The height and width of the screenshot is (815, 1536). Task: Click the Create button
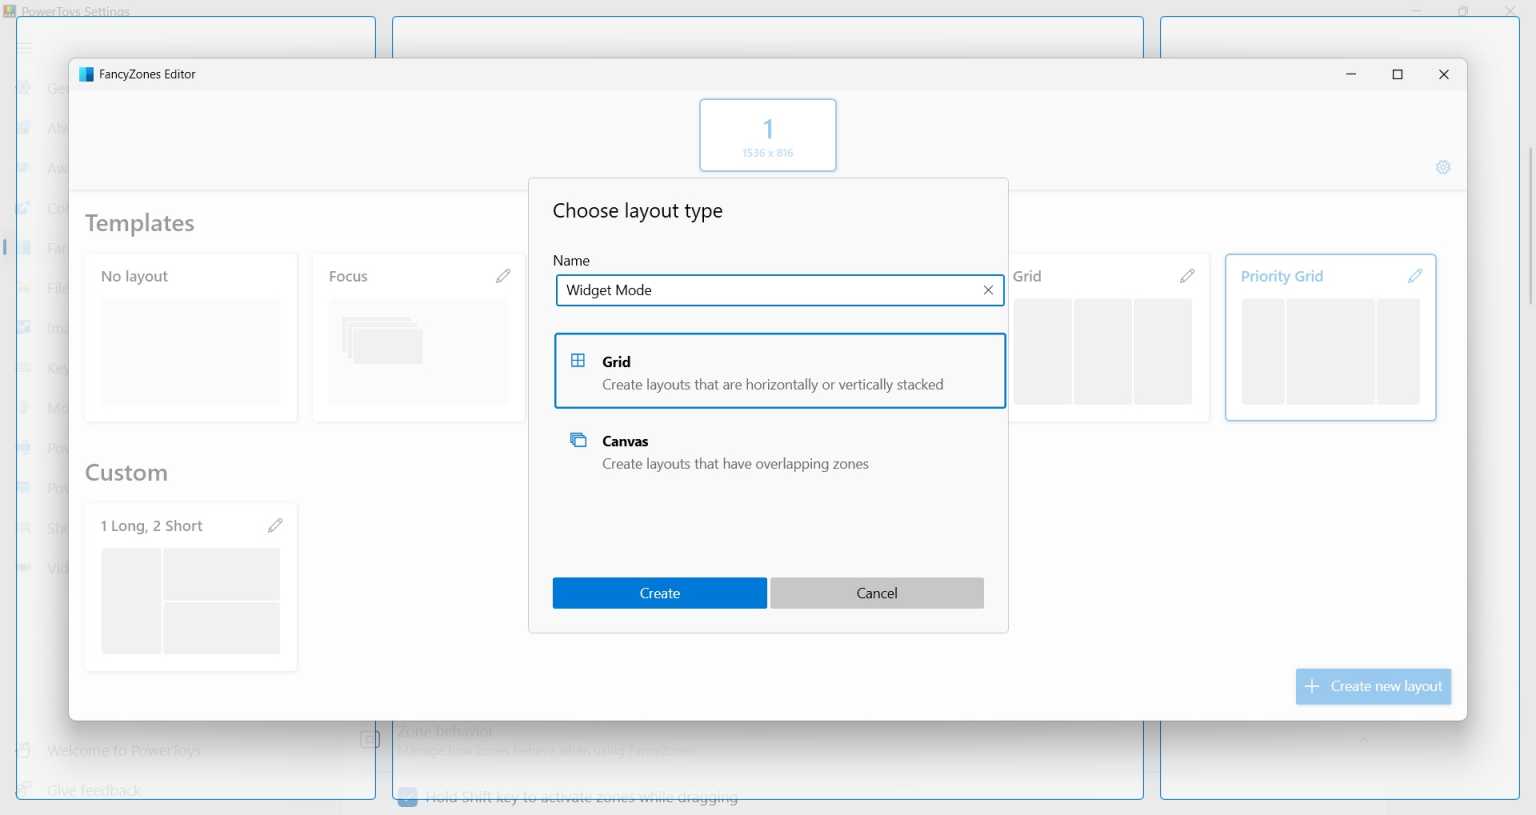coord(659,592)
